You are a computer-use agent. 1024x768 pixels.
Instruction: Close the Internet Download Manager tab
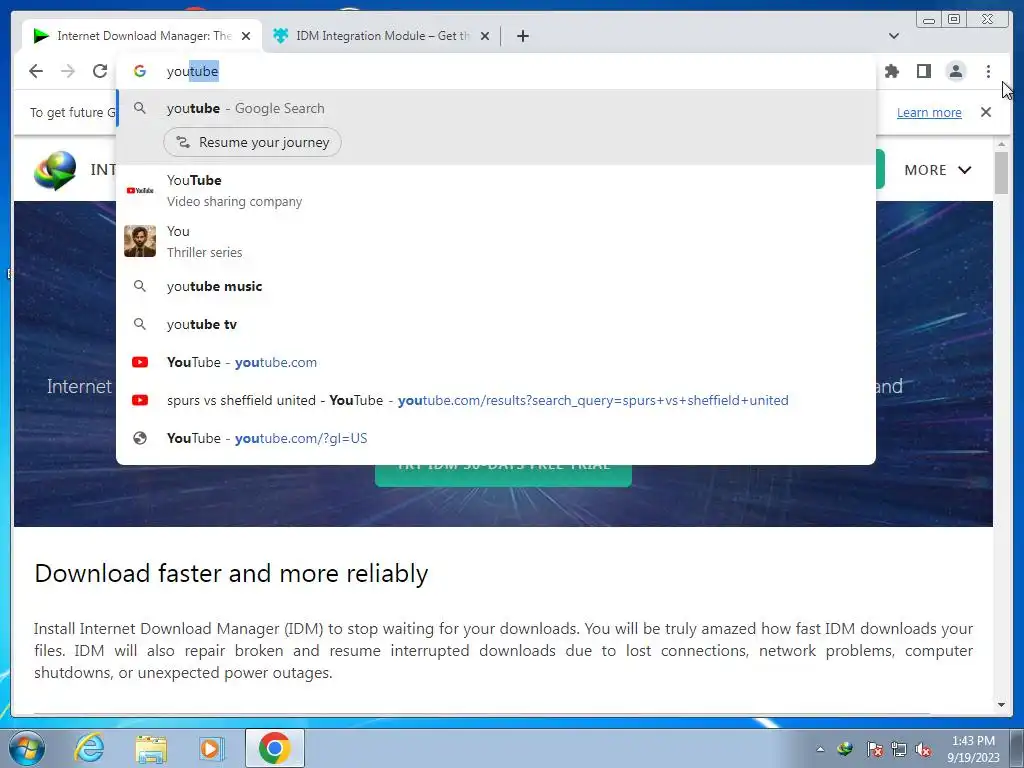click(246, 36)
